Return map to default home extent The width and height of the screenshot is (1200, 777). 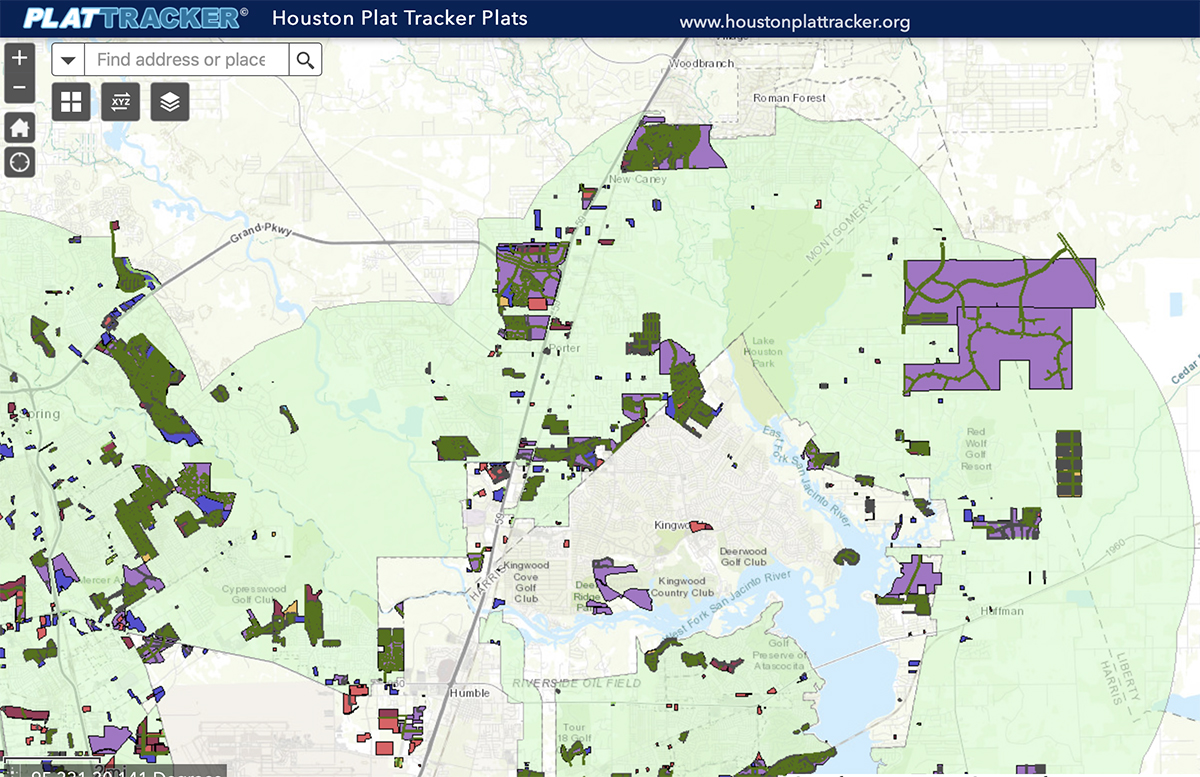tap(20, 127)
